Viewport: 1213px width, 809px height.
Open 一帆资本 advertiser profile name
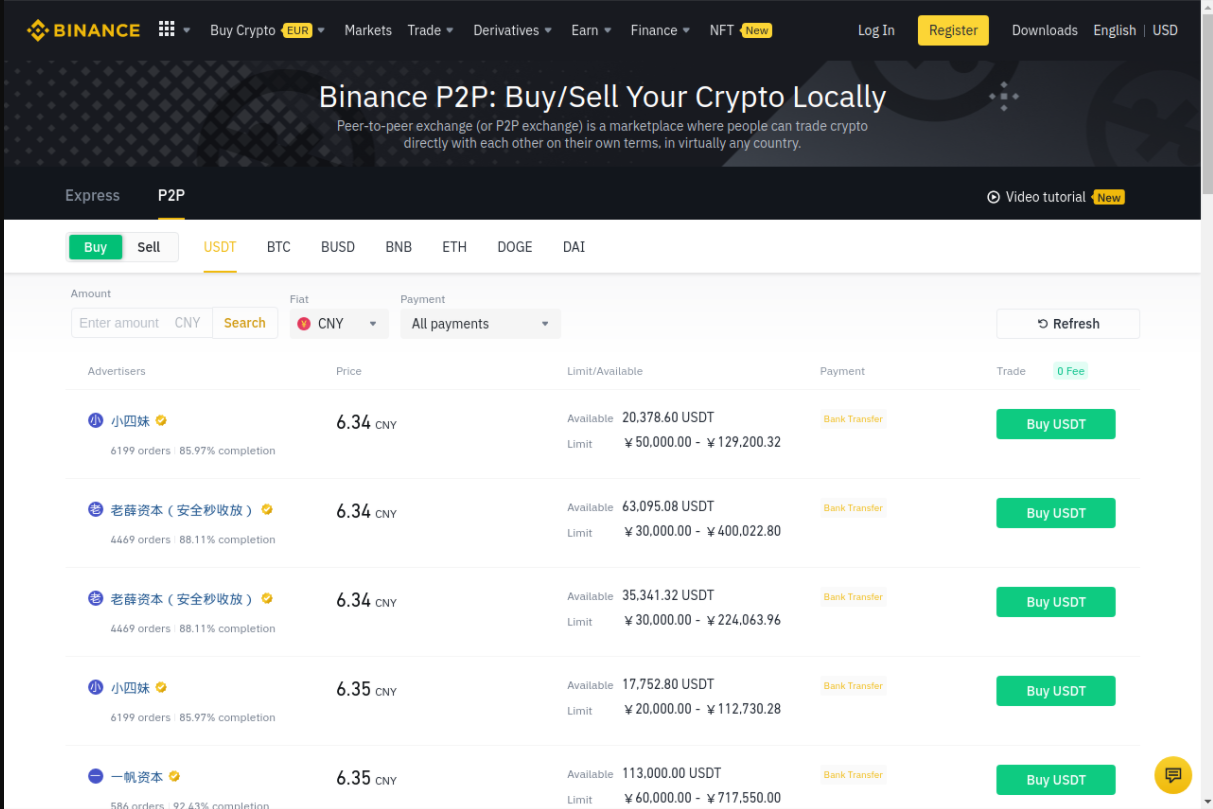tap(137, 777)
